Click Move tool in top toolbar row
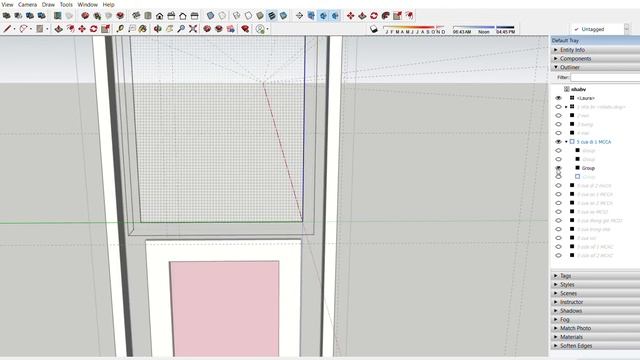Screen dimensions: 640x360 coord(350,16)
